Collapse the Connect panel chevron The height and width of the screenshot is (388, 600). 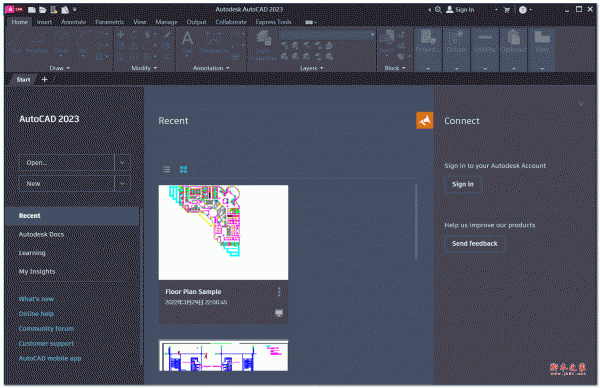pyautogui.click(x=581, y=104)
